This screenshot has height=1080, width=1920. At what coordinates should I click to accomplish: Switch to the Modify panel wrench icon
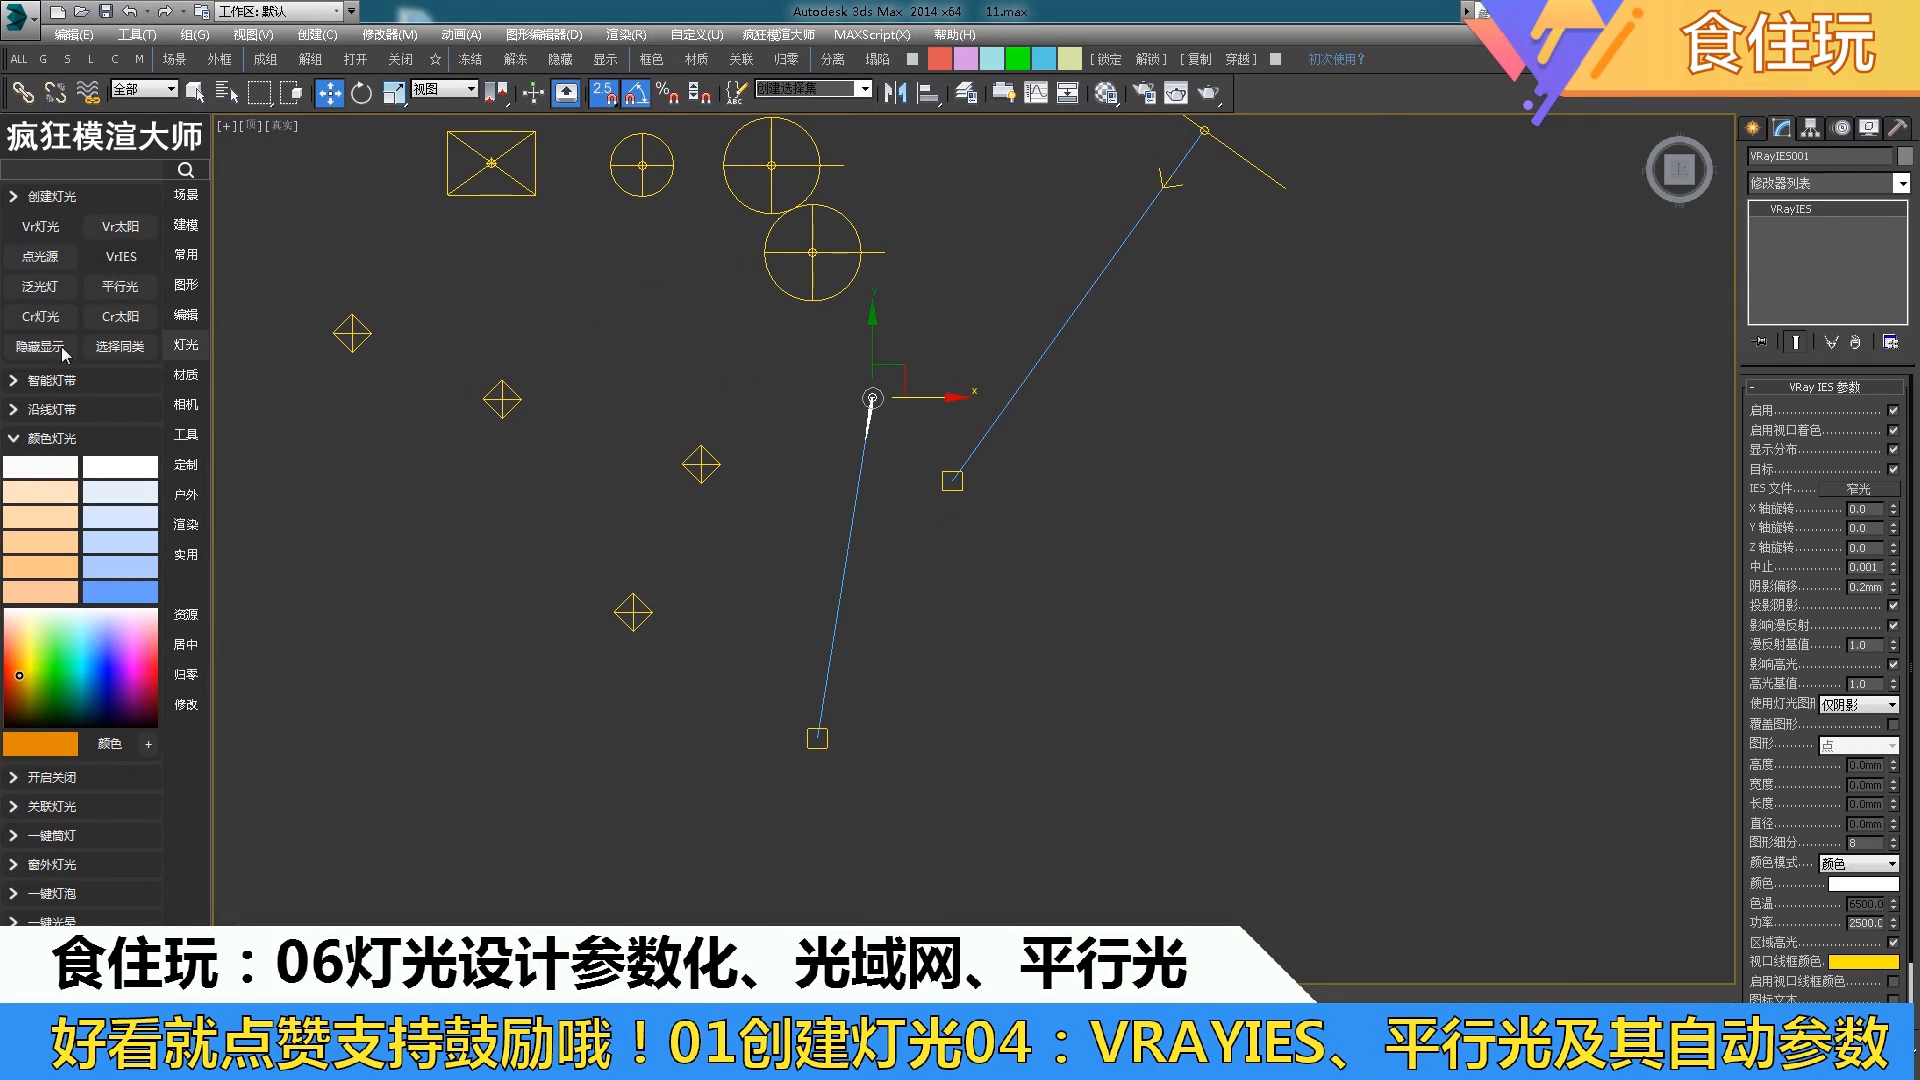point(1781,128)
